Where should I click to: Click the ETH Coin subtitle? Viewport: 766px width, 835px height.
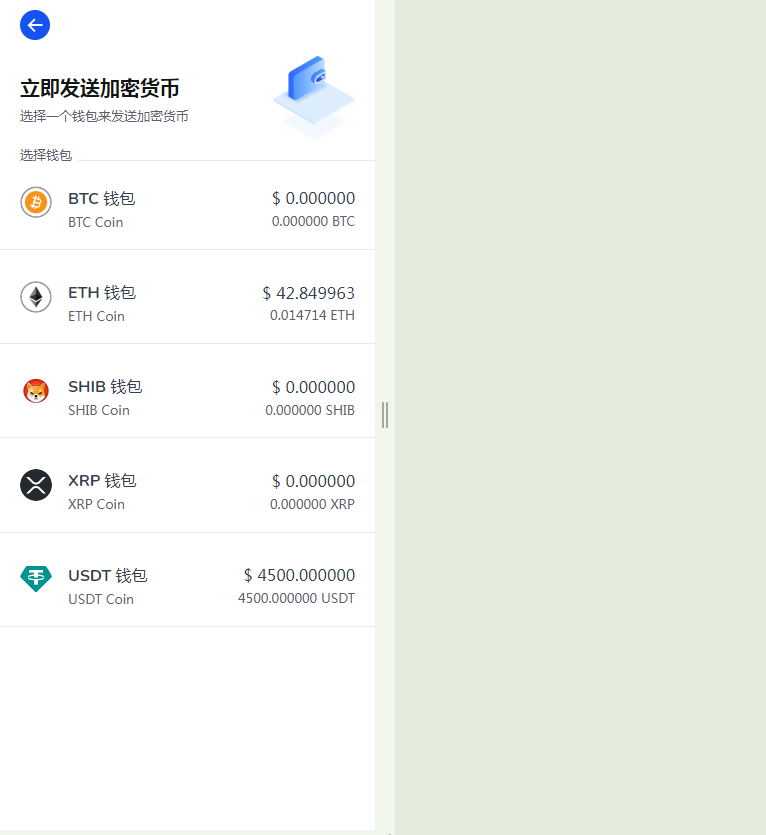point(96,316)
